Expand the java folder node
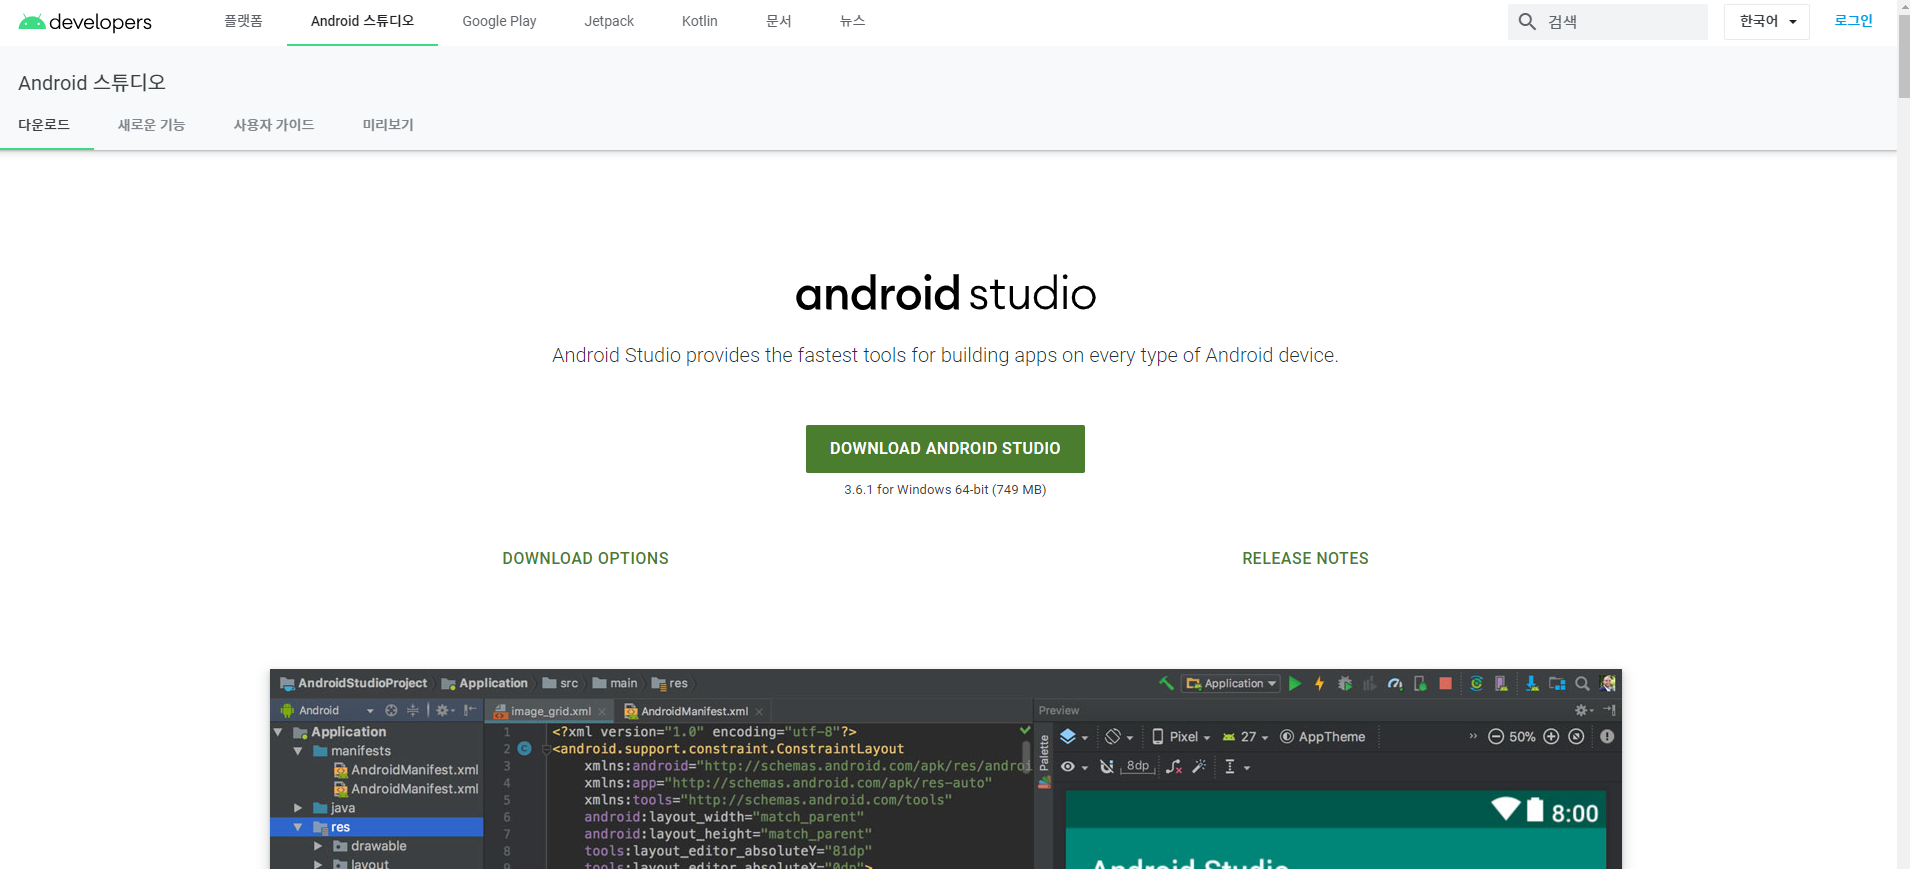Screen dimensions: 1910x869 pyautogui.click(x=298, y=808)
